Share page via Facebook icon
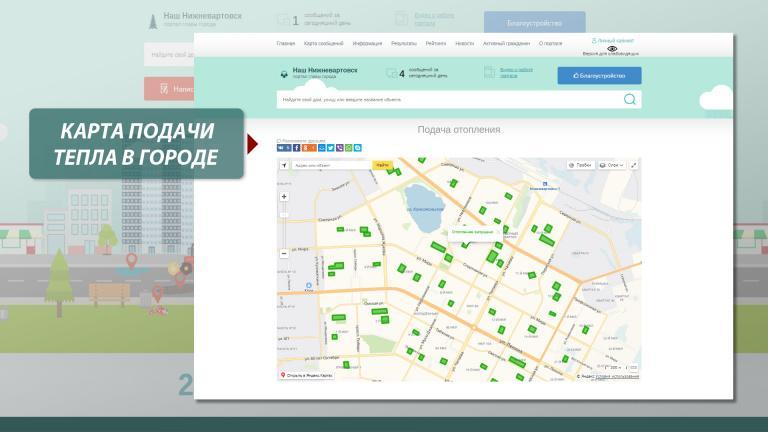This screenshot has height=432, width=768. 296,148
